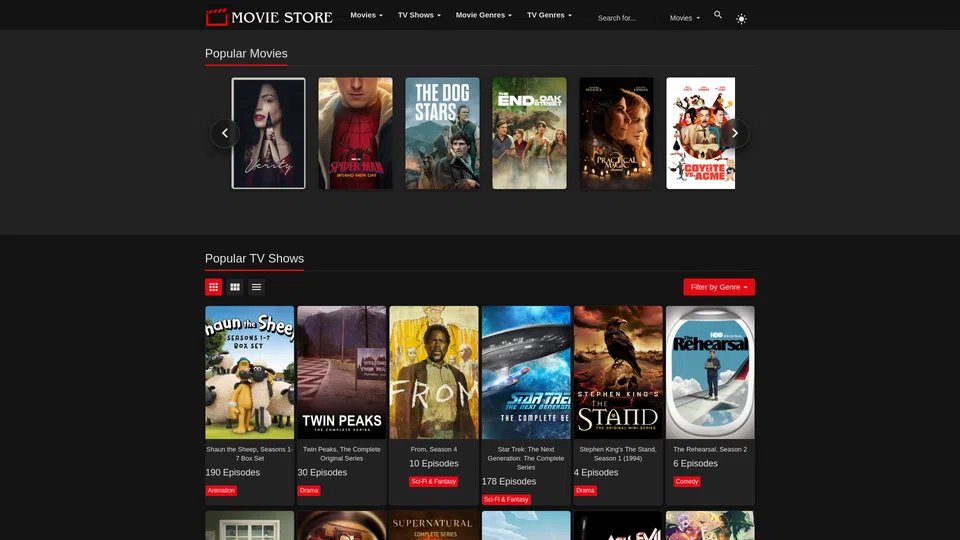The width and height of the screenshot is (960, 540).
Task: Expand the Movie Genres menu
Action: tap(483, 15)
